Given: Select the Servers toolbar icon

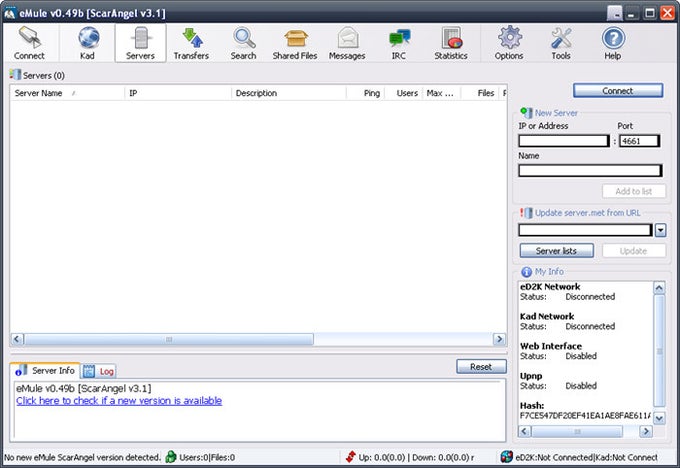Looking at the screenshot, I should pos(140,43).
